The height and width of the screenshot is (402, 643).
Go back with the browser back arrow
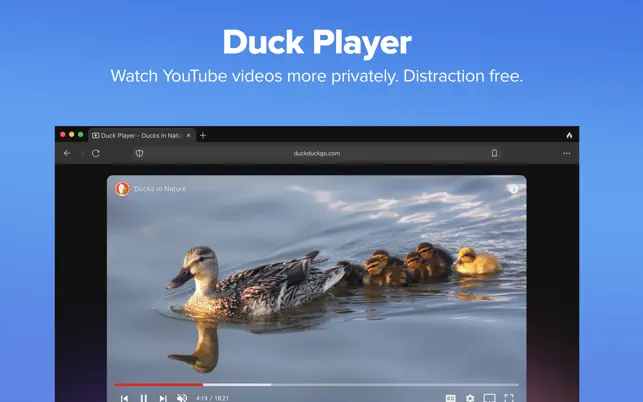pos(67,153)
